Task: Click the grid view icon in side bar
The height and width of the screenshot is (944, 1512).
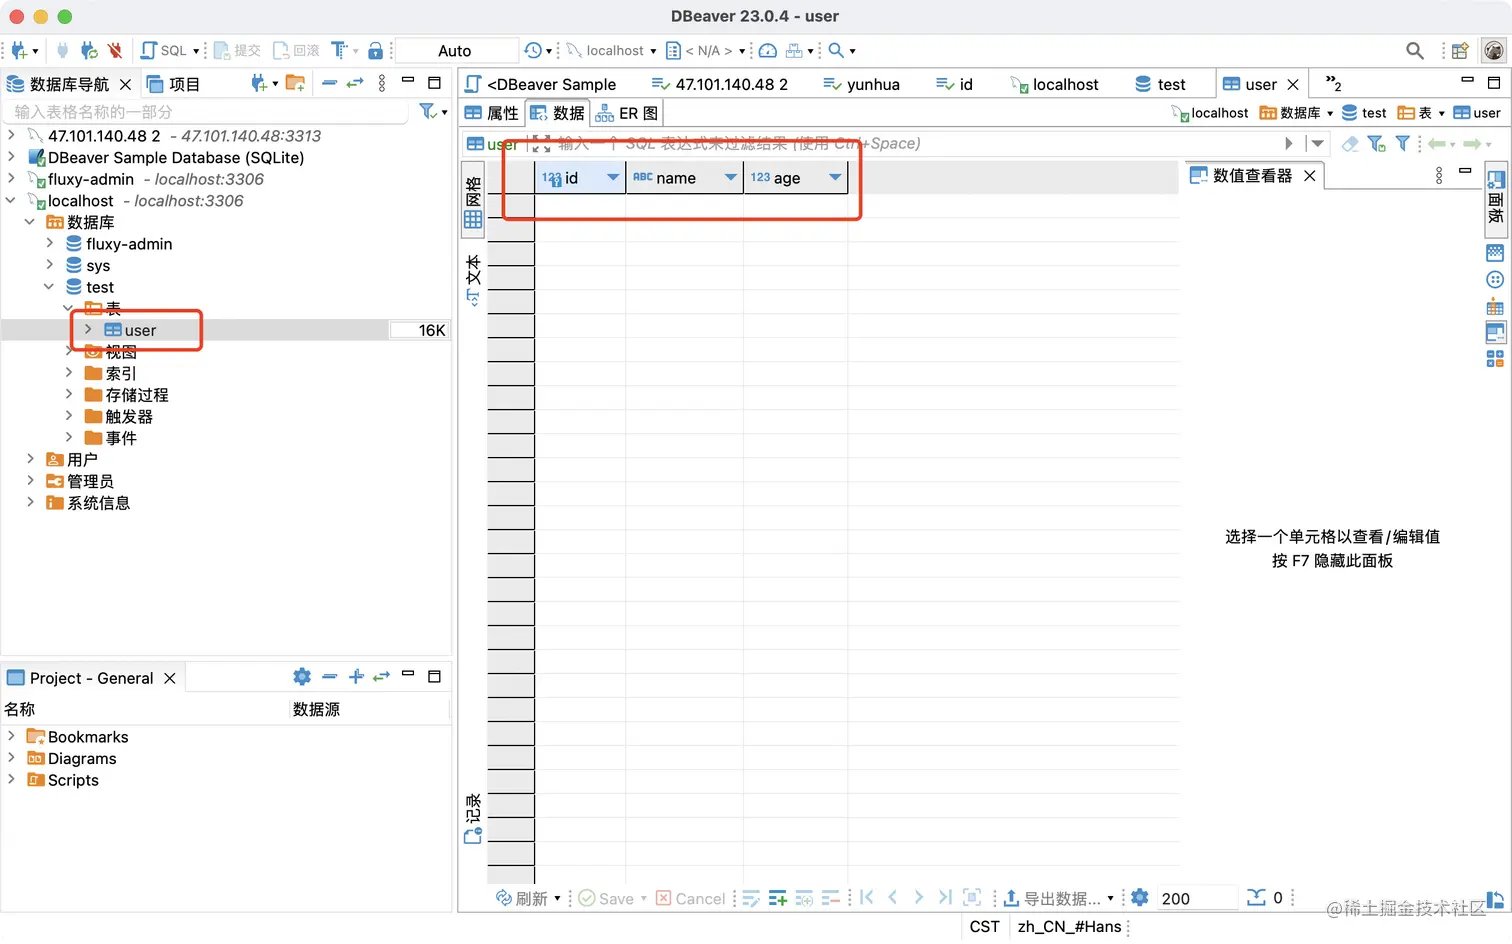Action: [473, 220]
